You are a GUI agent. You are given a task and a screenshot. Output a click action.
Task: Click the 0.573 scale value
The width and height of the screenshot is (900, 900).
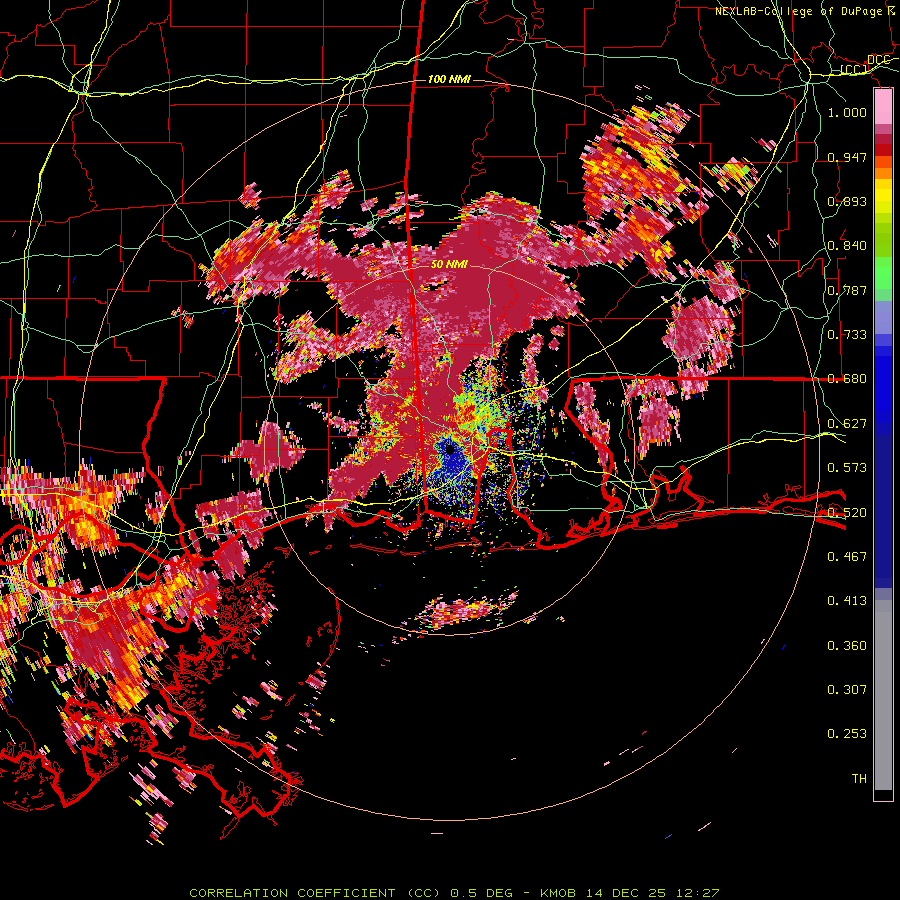(x=847, y=468)
